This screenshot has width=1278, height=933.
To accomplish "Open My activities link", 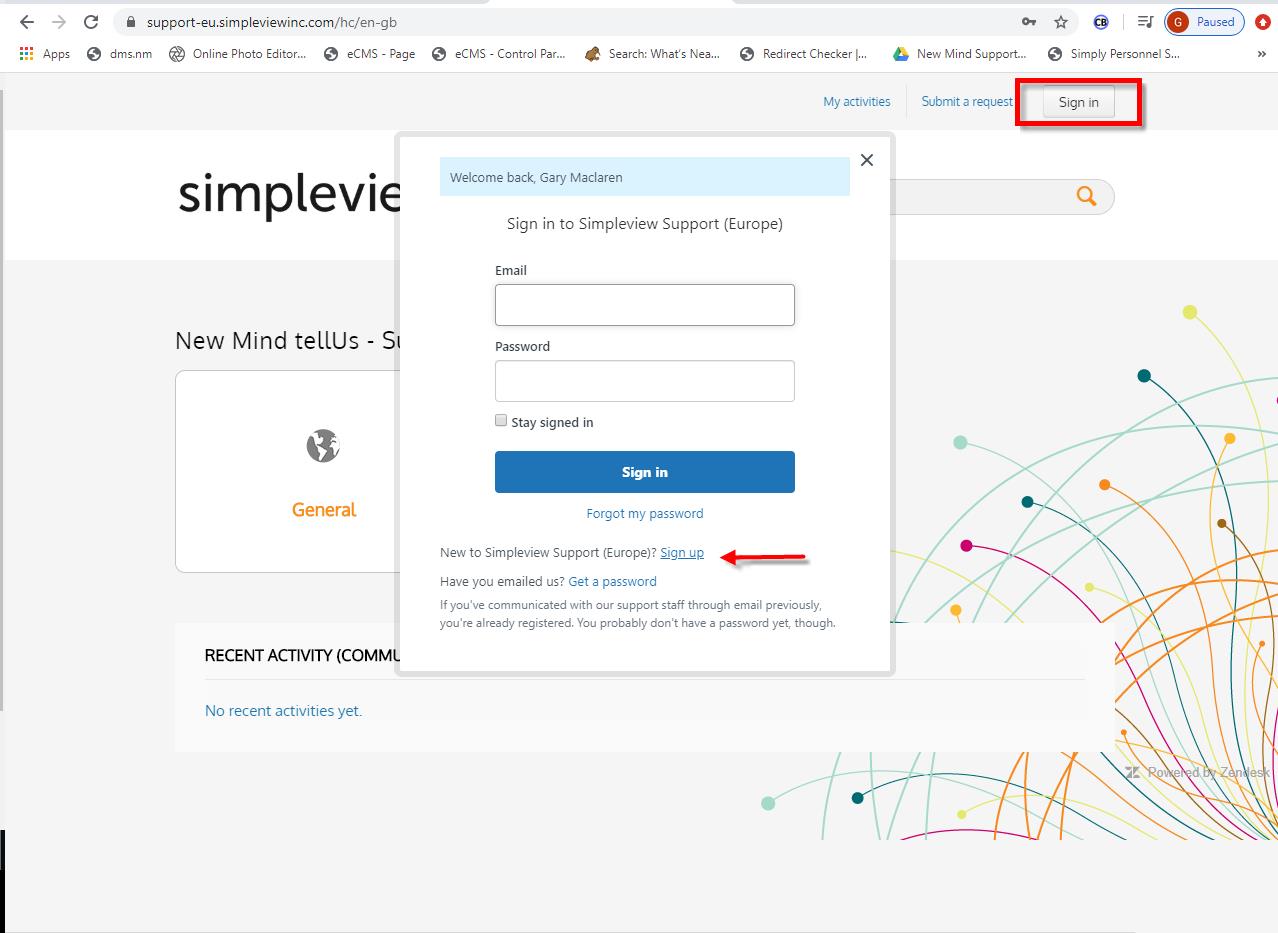I will (x=857, y=101).
